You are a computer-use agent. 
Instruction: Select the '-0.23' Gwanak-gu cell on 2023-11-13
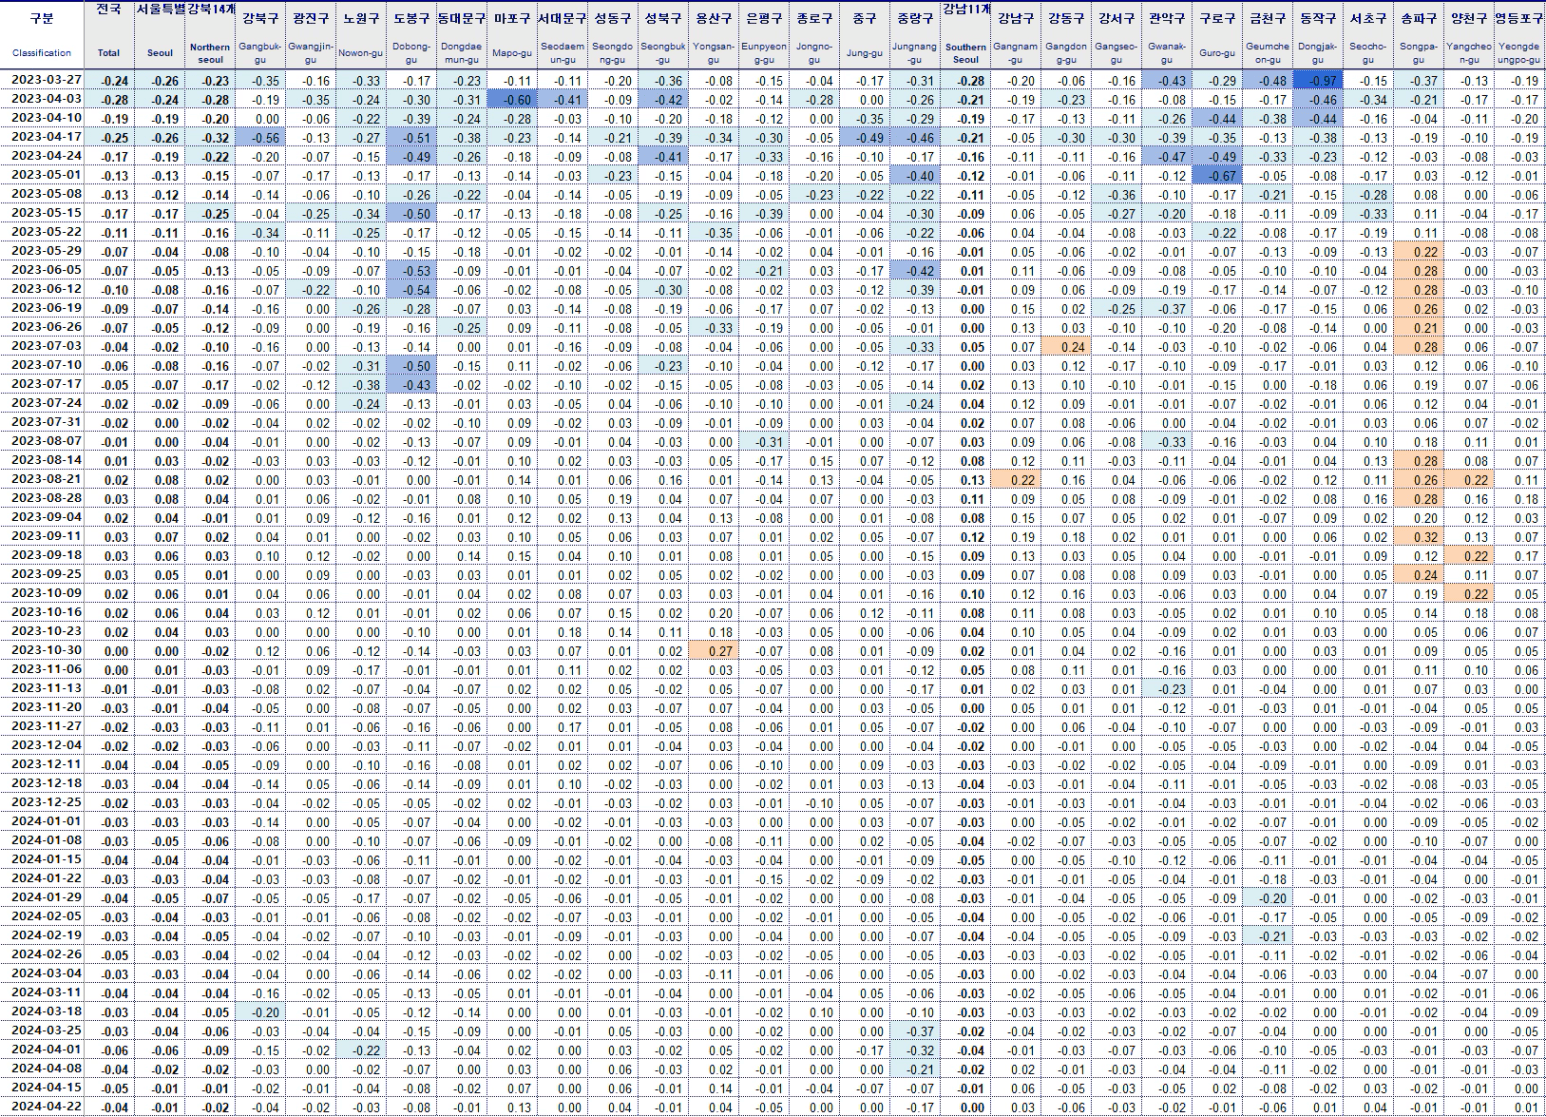pos(1167,689)
